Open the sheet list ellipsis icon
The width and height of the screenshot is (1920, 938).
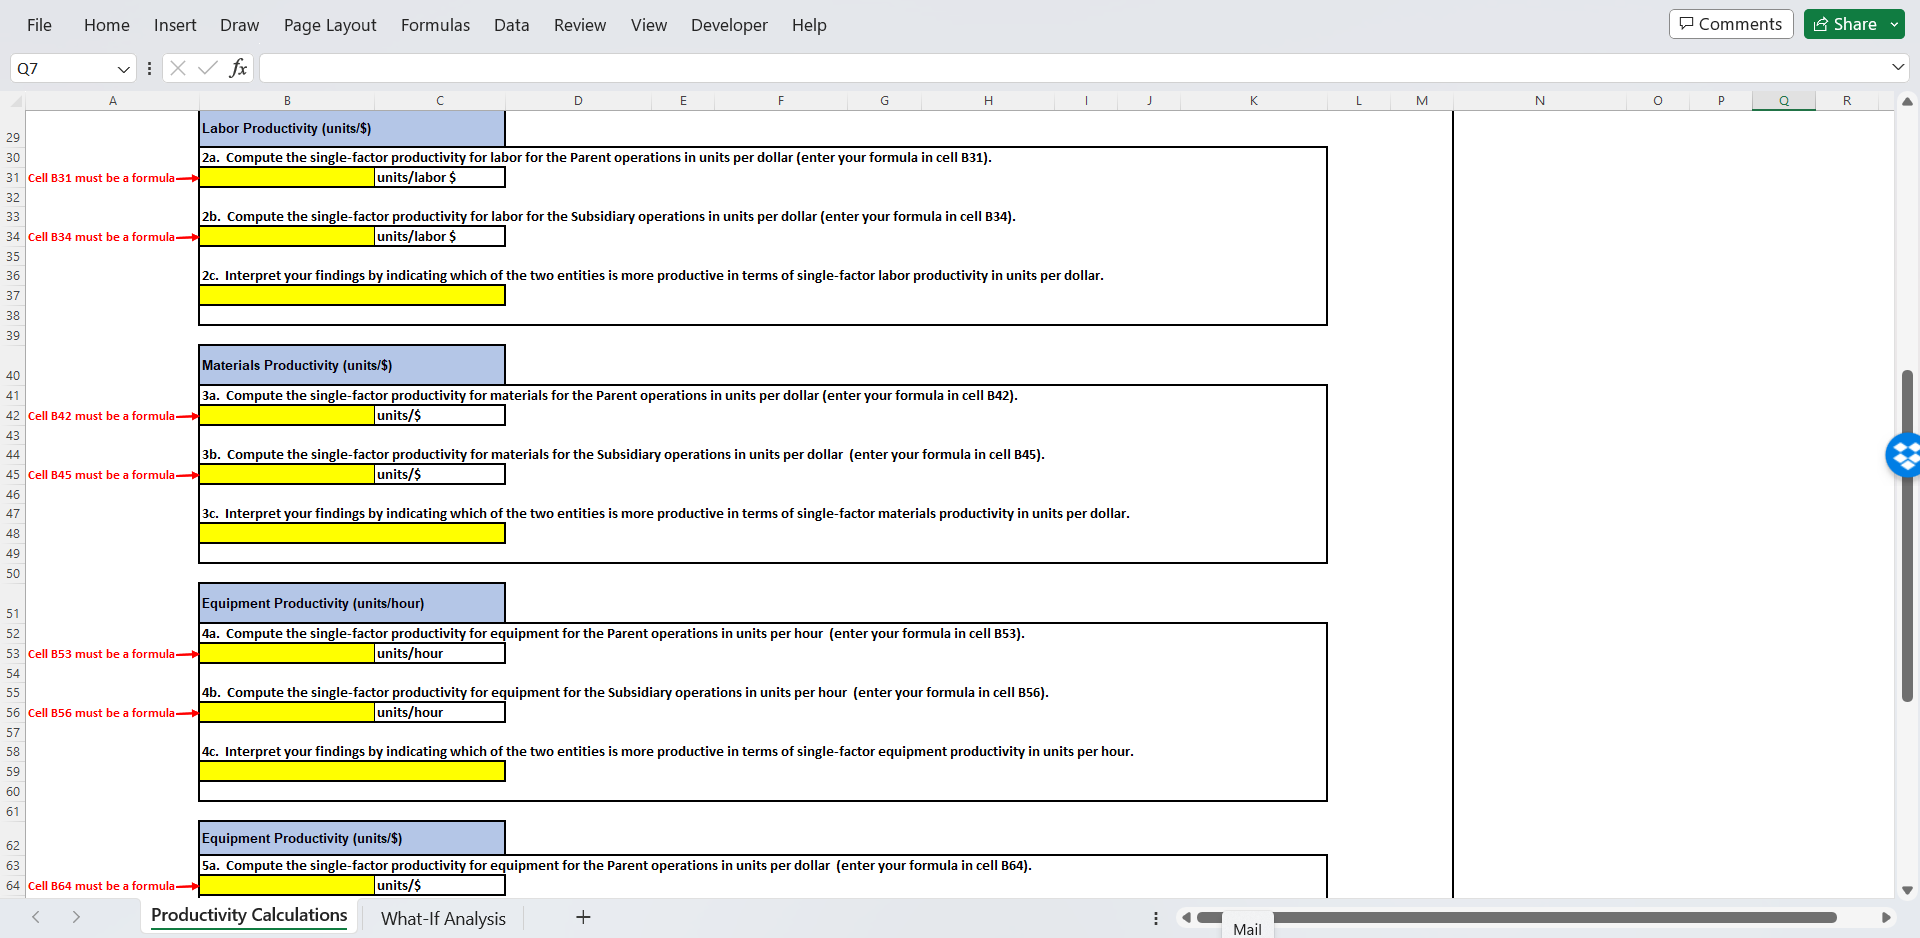tap(1155, 917)
